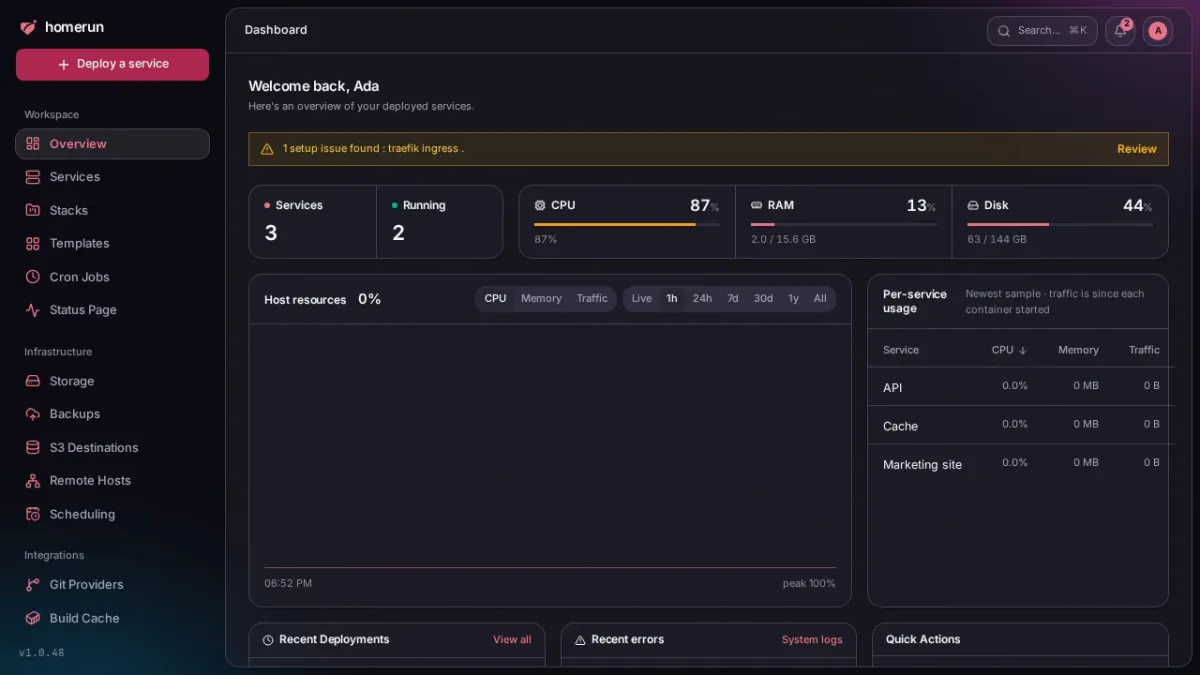Screen dimensions: 1200x675
Task: Click the Disk usage progress bar
Action: pos(1060,224)
